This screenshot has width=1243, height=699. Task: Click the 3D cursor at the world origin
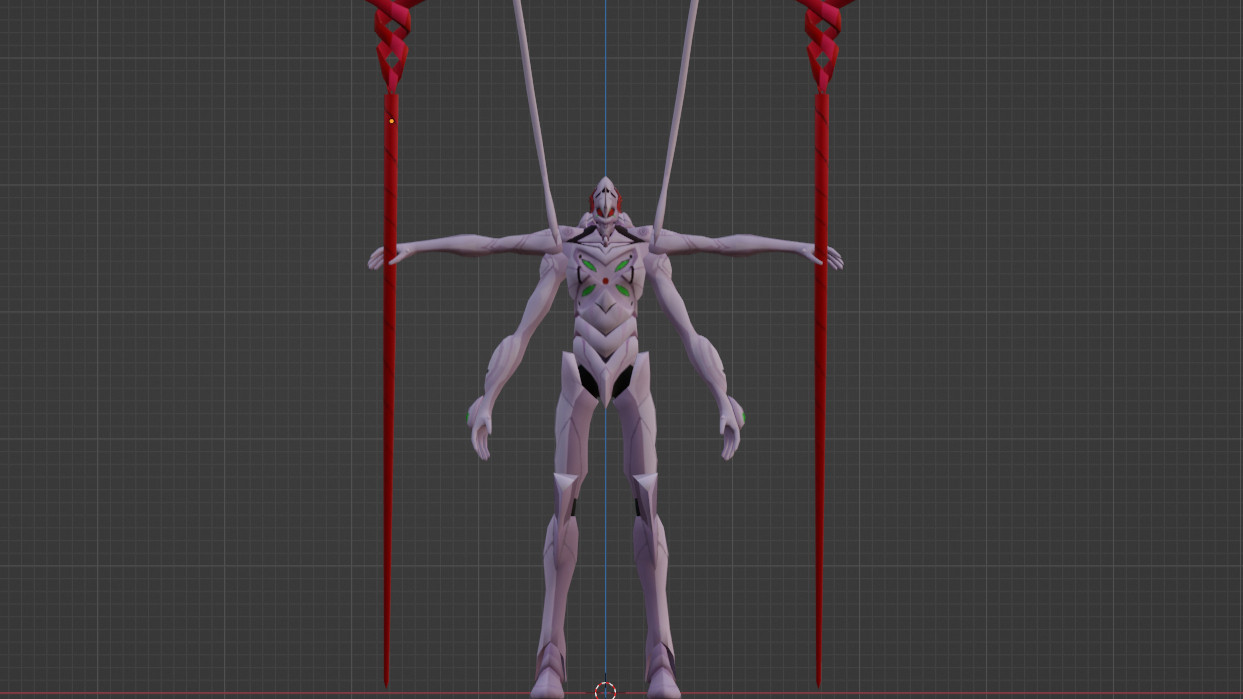(605, 690)
